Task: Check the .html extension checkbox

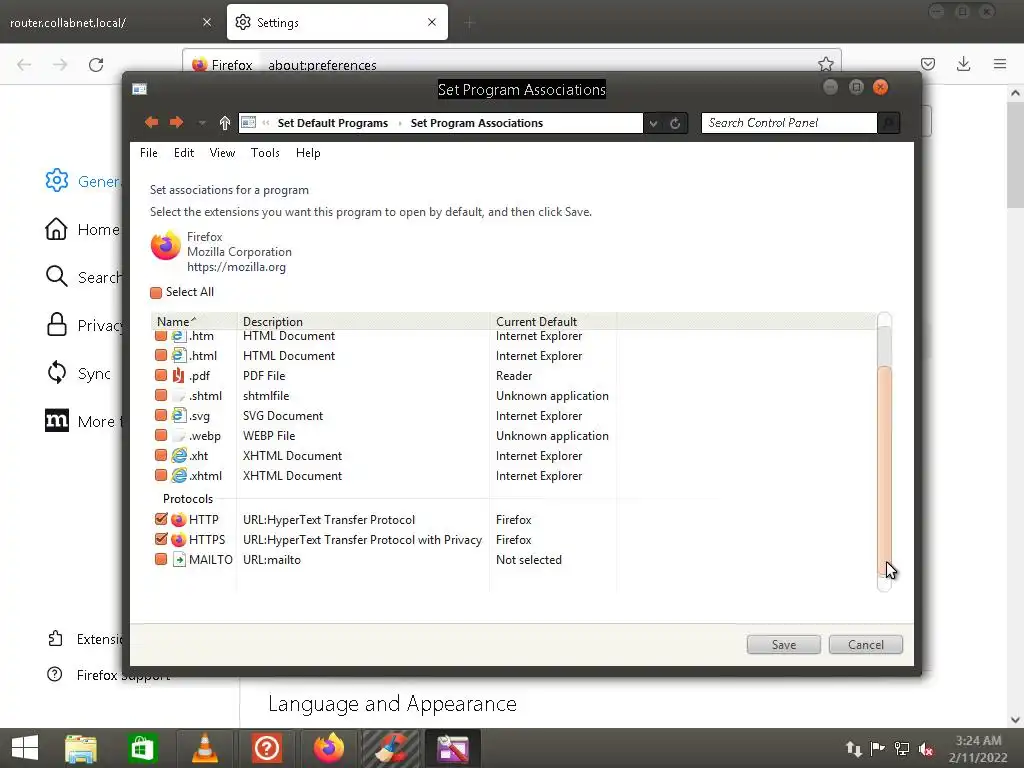Action: pyautogui.click(x=161, y=355)
